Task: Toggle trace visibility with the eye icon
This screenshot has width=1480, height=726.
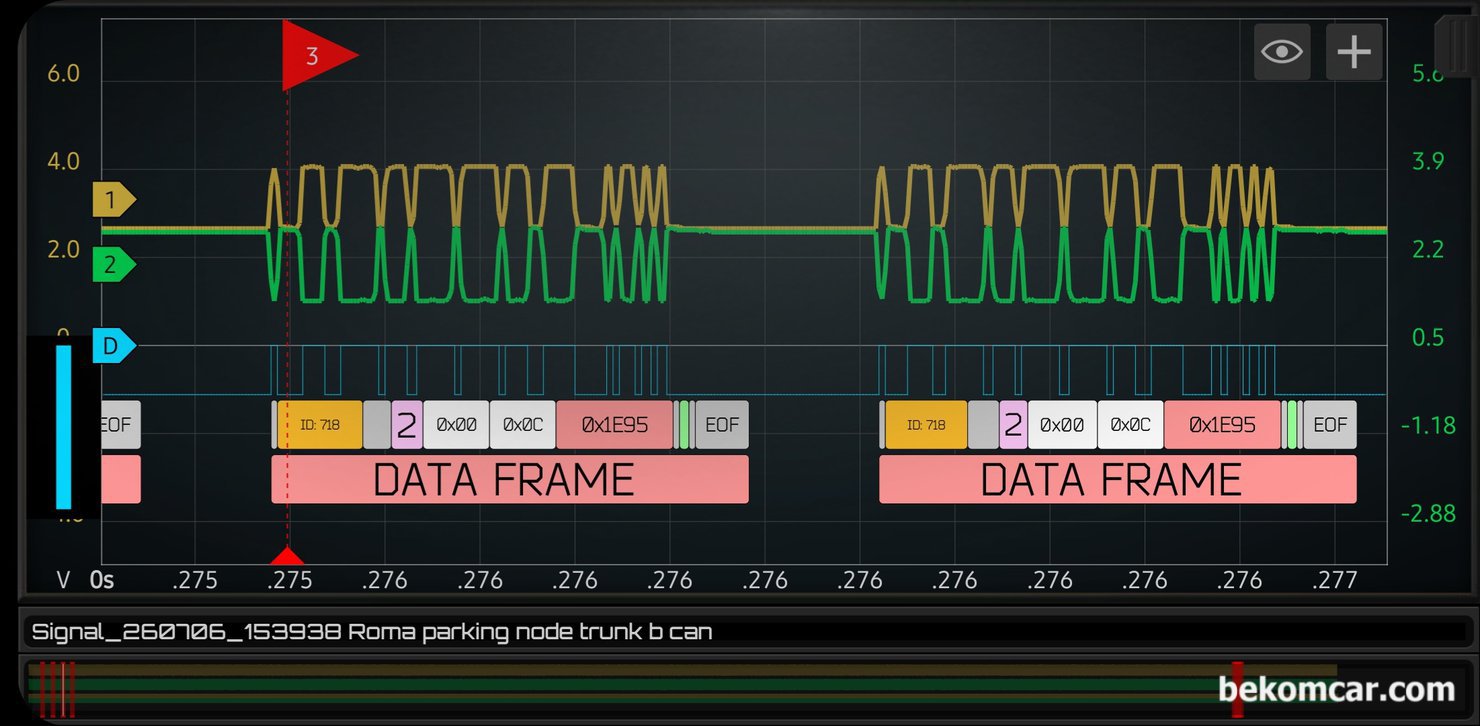Action: (1282, 51)
